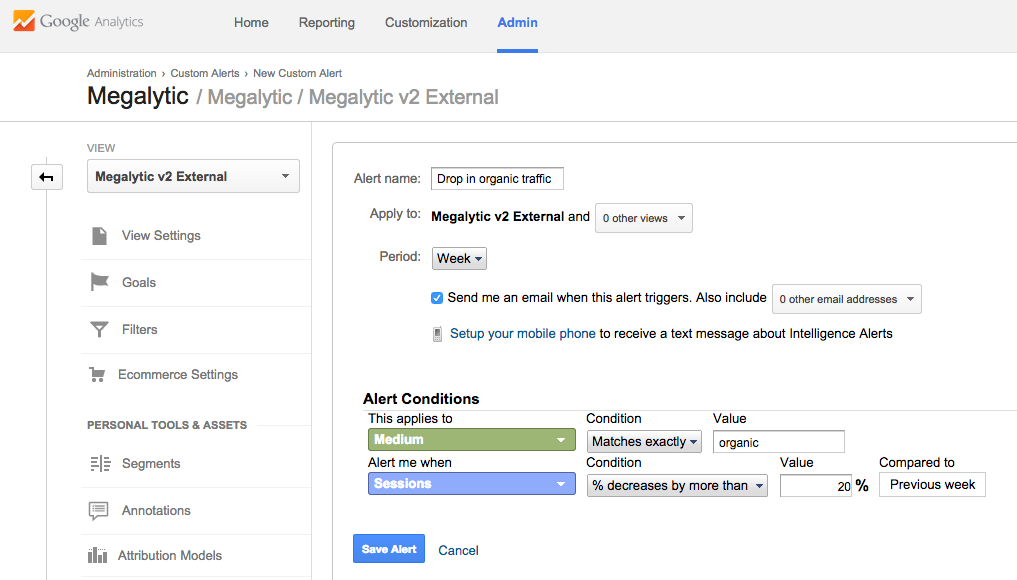This screenshot has width=1017, height=580.
Task: Click the Segments icon in sidebar
Action: click(99, 464)
